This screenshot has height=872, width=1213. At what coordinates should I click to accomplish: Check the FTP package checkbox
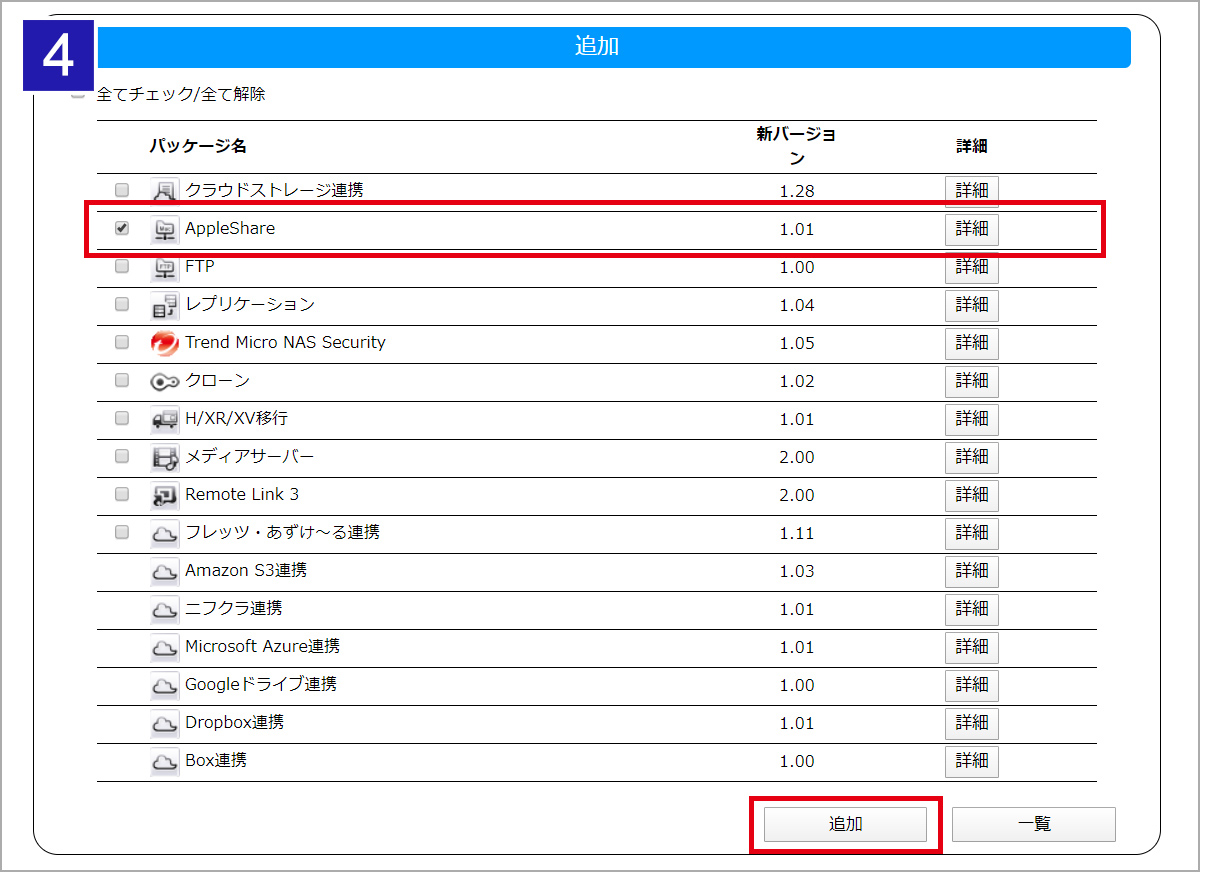click(x=122, y=266)
